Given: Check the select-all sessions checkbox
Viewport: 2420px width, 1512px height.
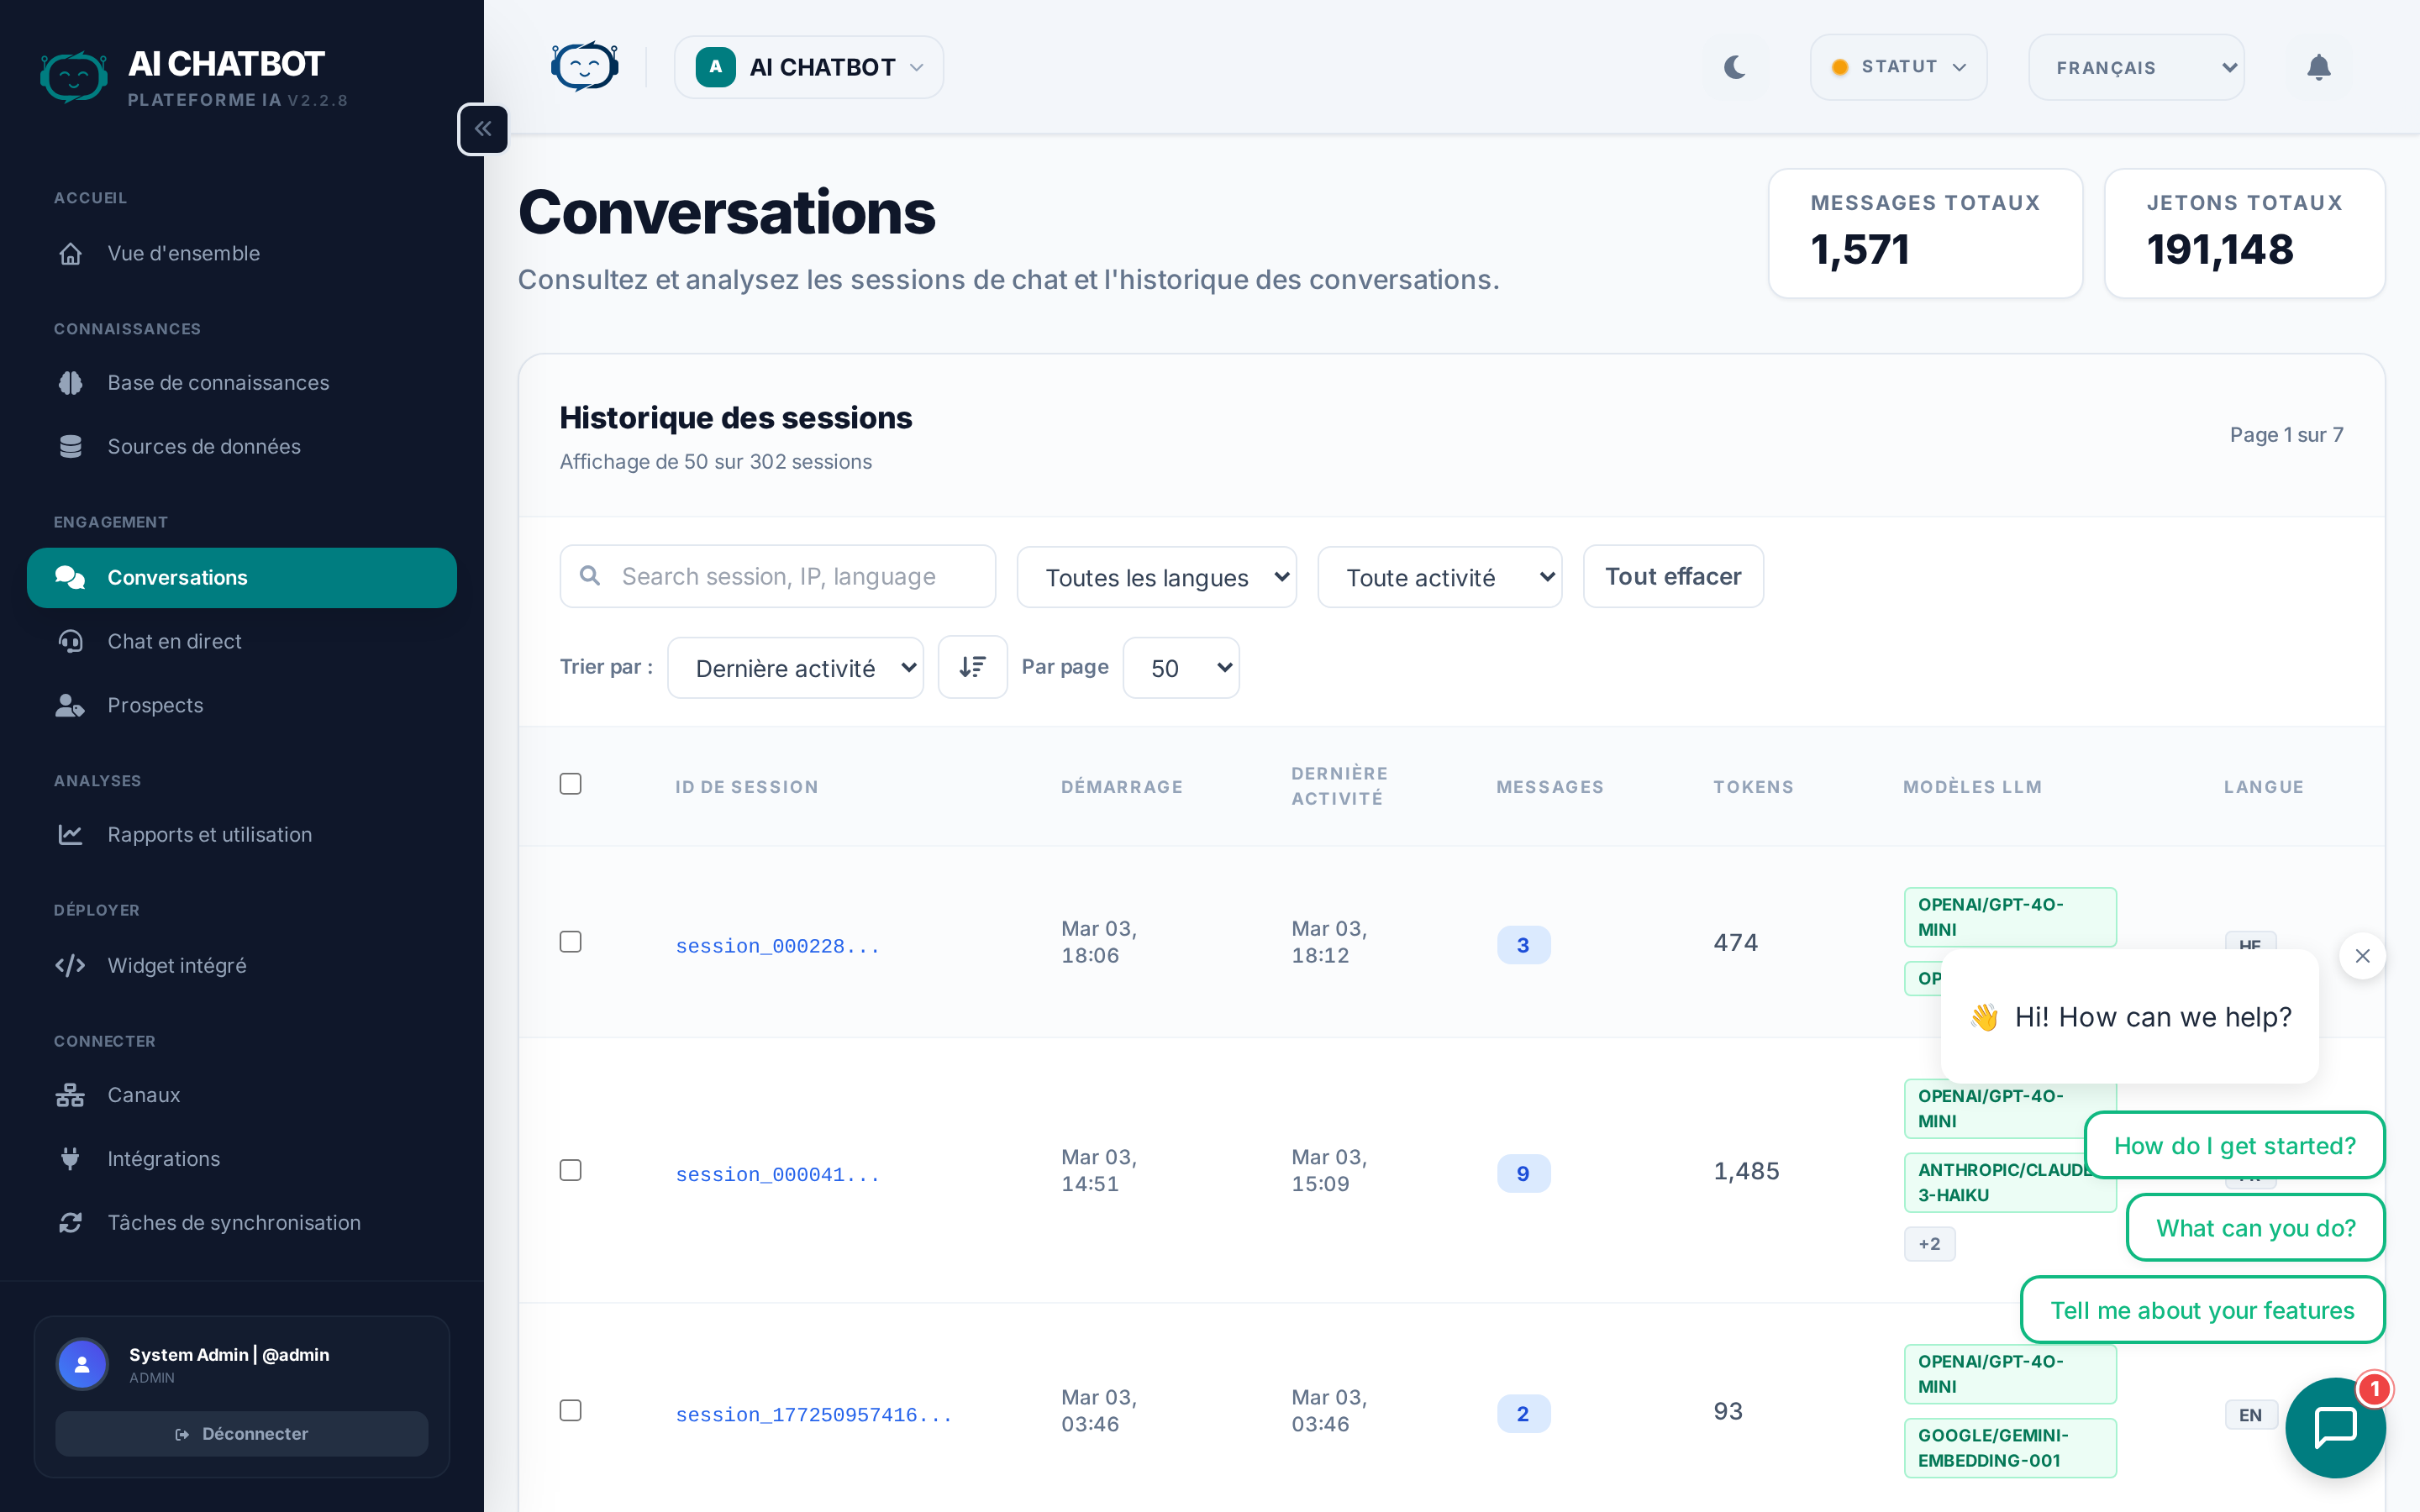Looking at the screenshot, I should point(570,784).
